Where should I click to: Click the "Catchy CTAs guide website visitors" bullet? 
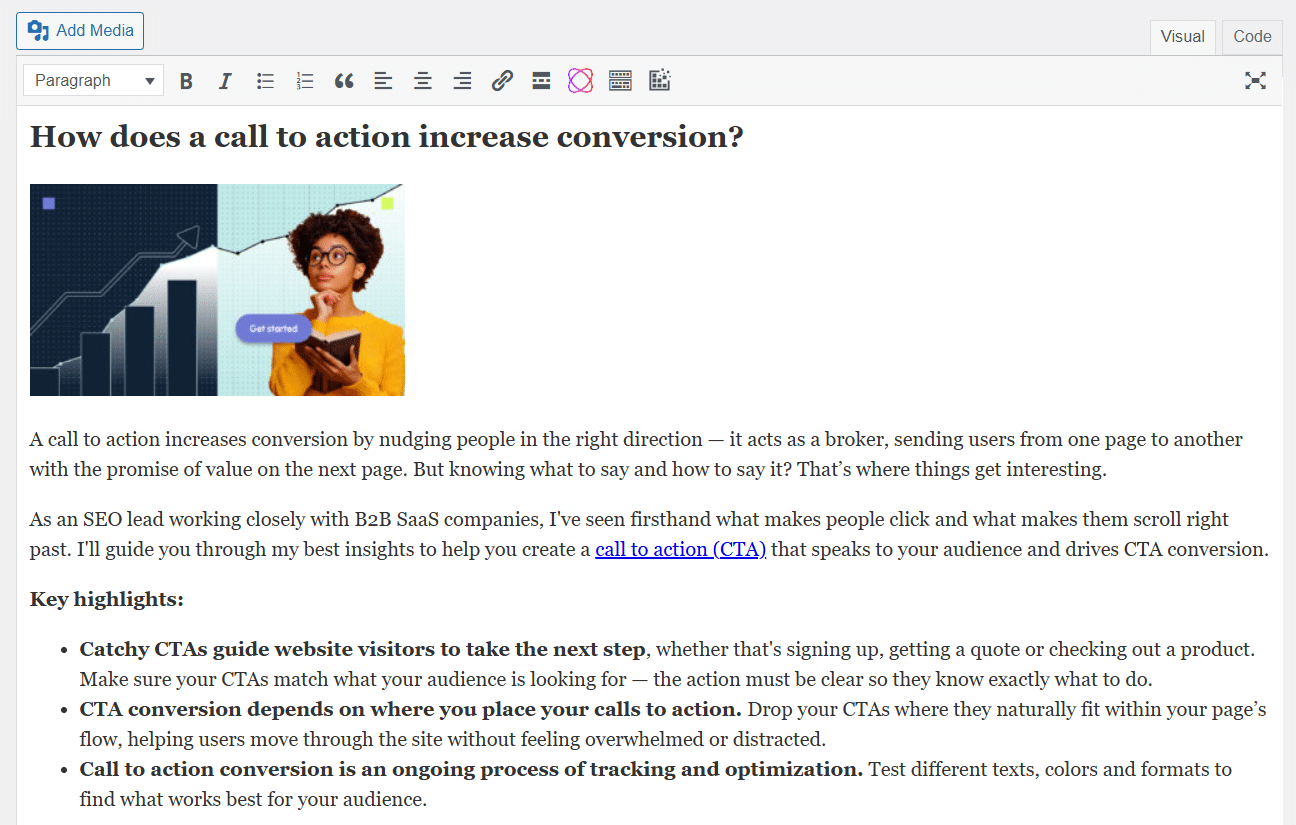[x=668, y=664]
